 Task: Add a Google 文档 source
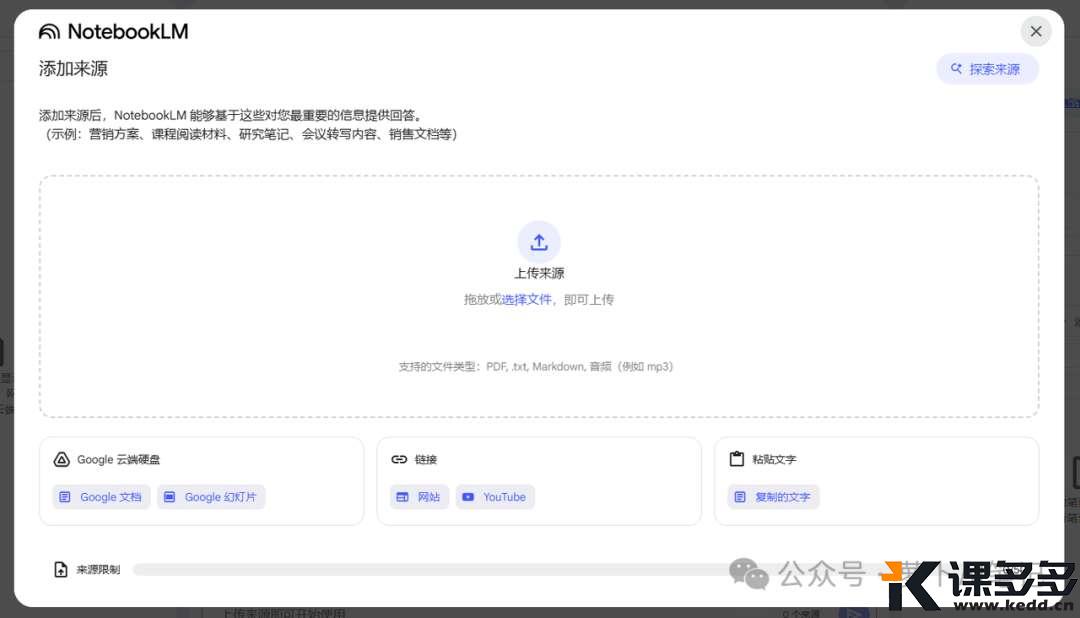click(101, 497)
